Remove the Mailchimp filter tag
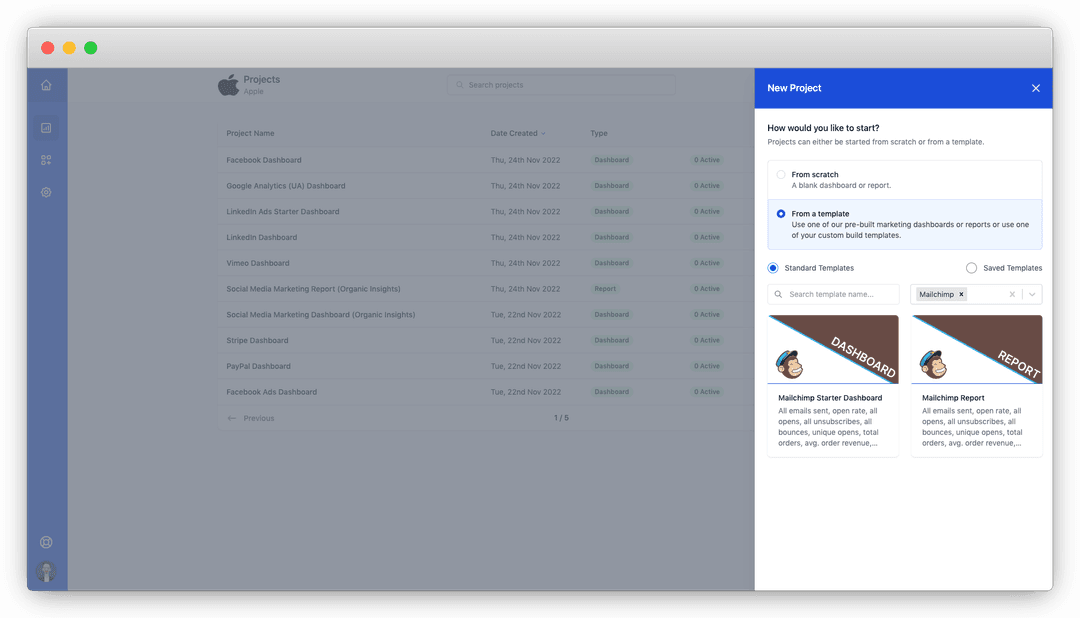 coord(961,294)
